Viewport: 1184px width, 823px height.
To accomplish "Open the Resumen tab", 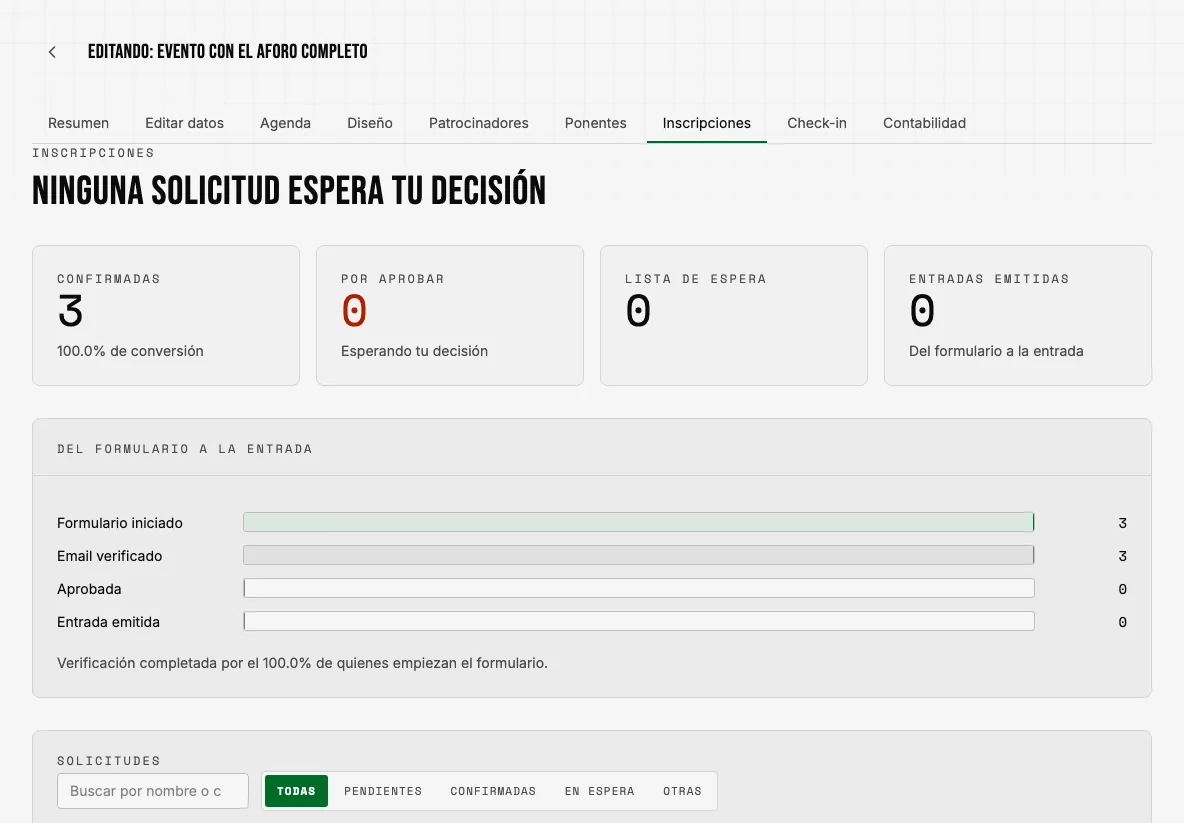I will tap(79, 123).
